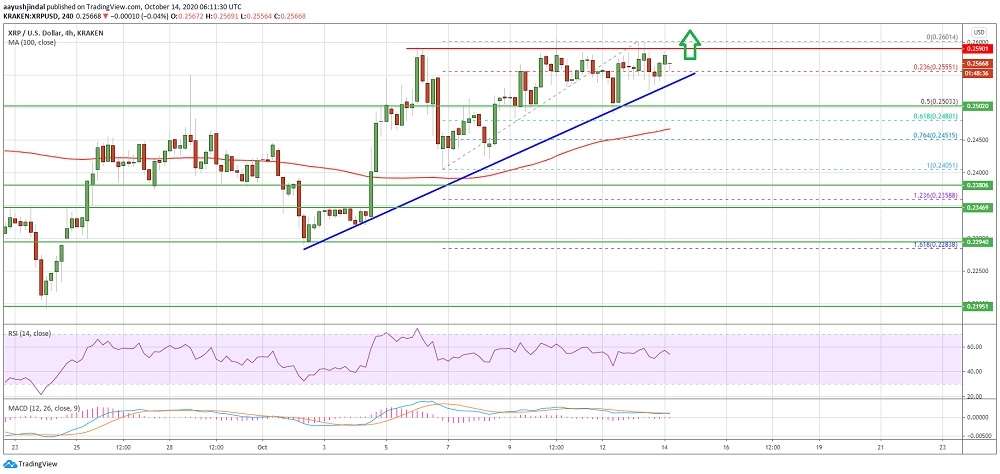Select the green 0.25020 support price label
The image size is (1000, 474).
pyautogui.click(x=980, y=106)
